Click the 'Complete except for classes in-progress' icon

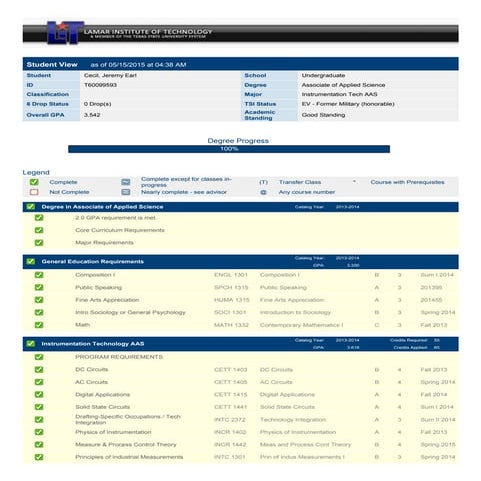tap(126, 182)
